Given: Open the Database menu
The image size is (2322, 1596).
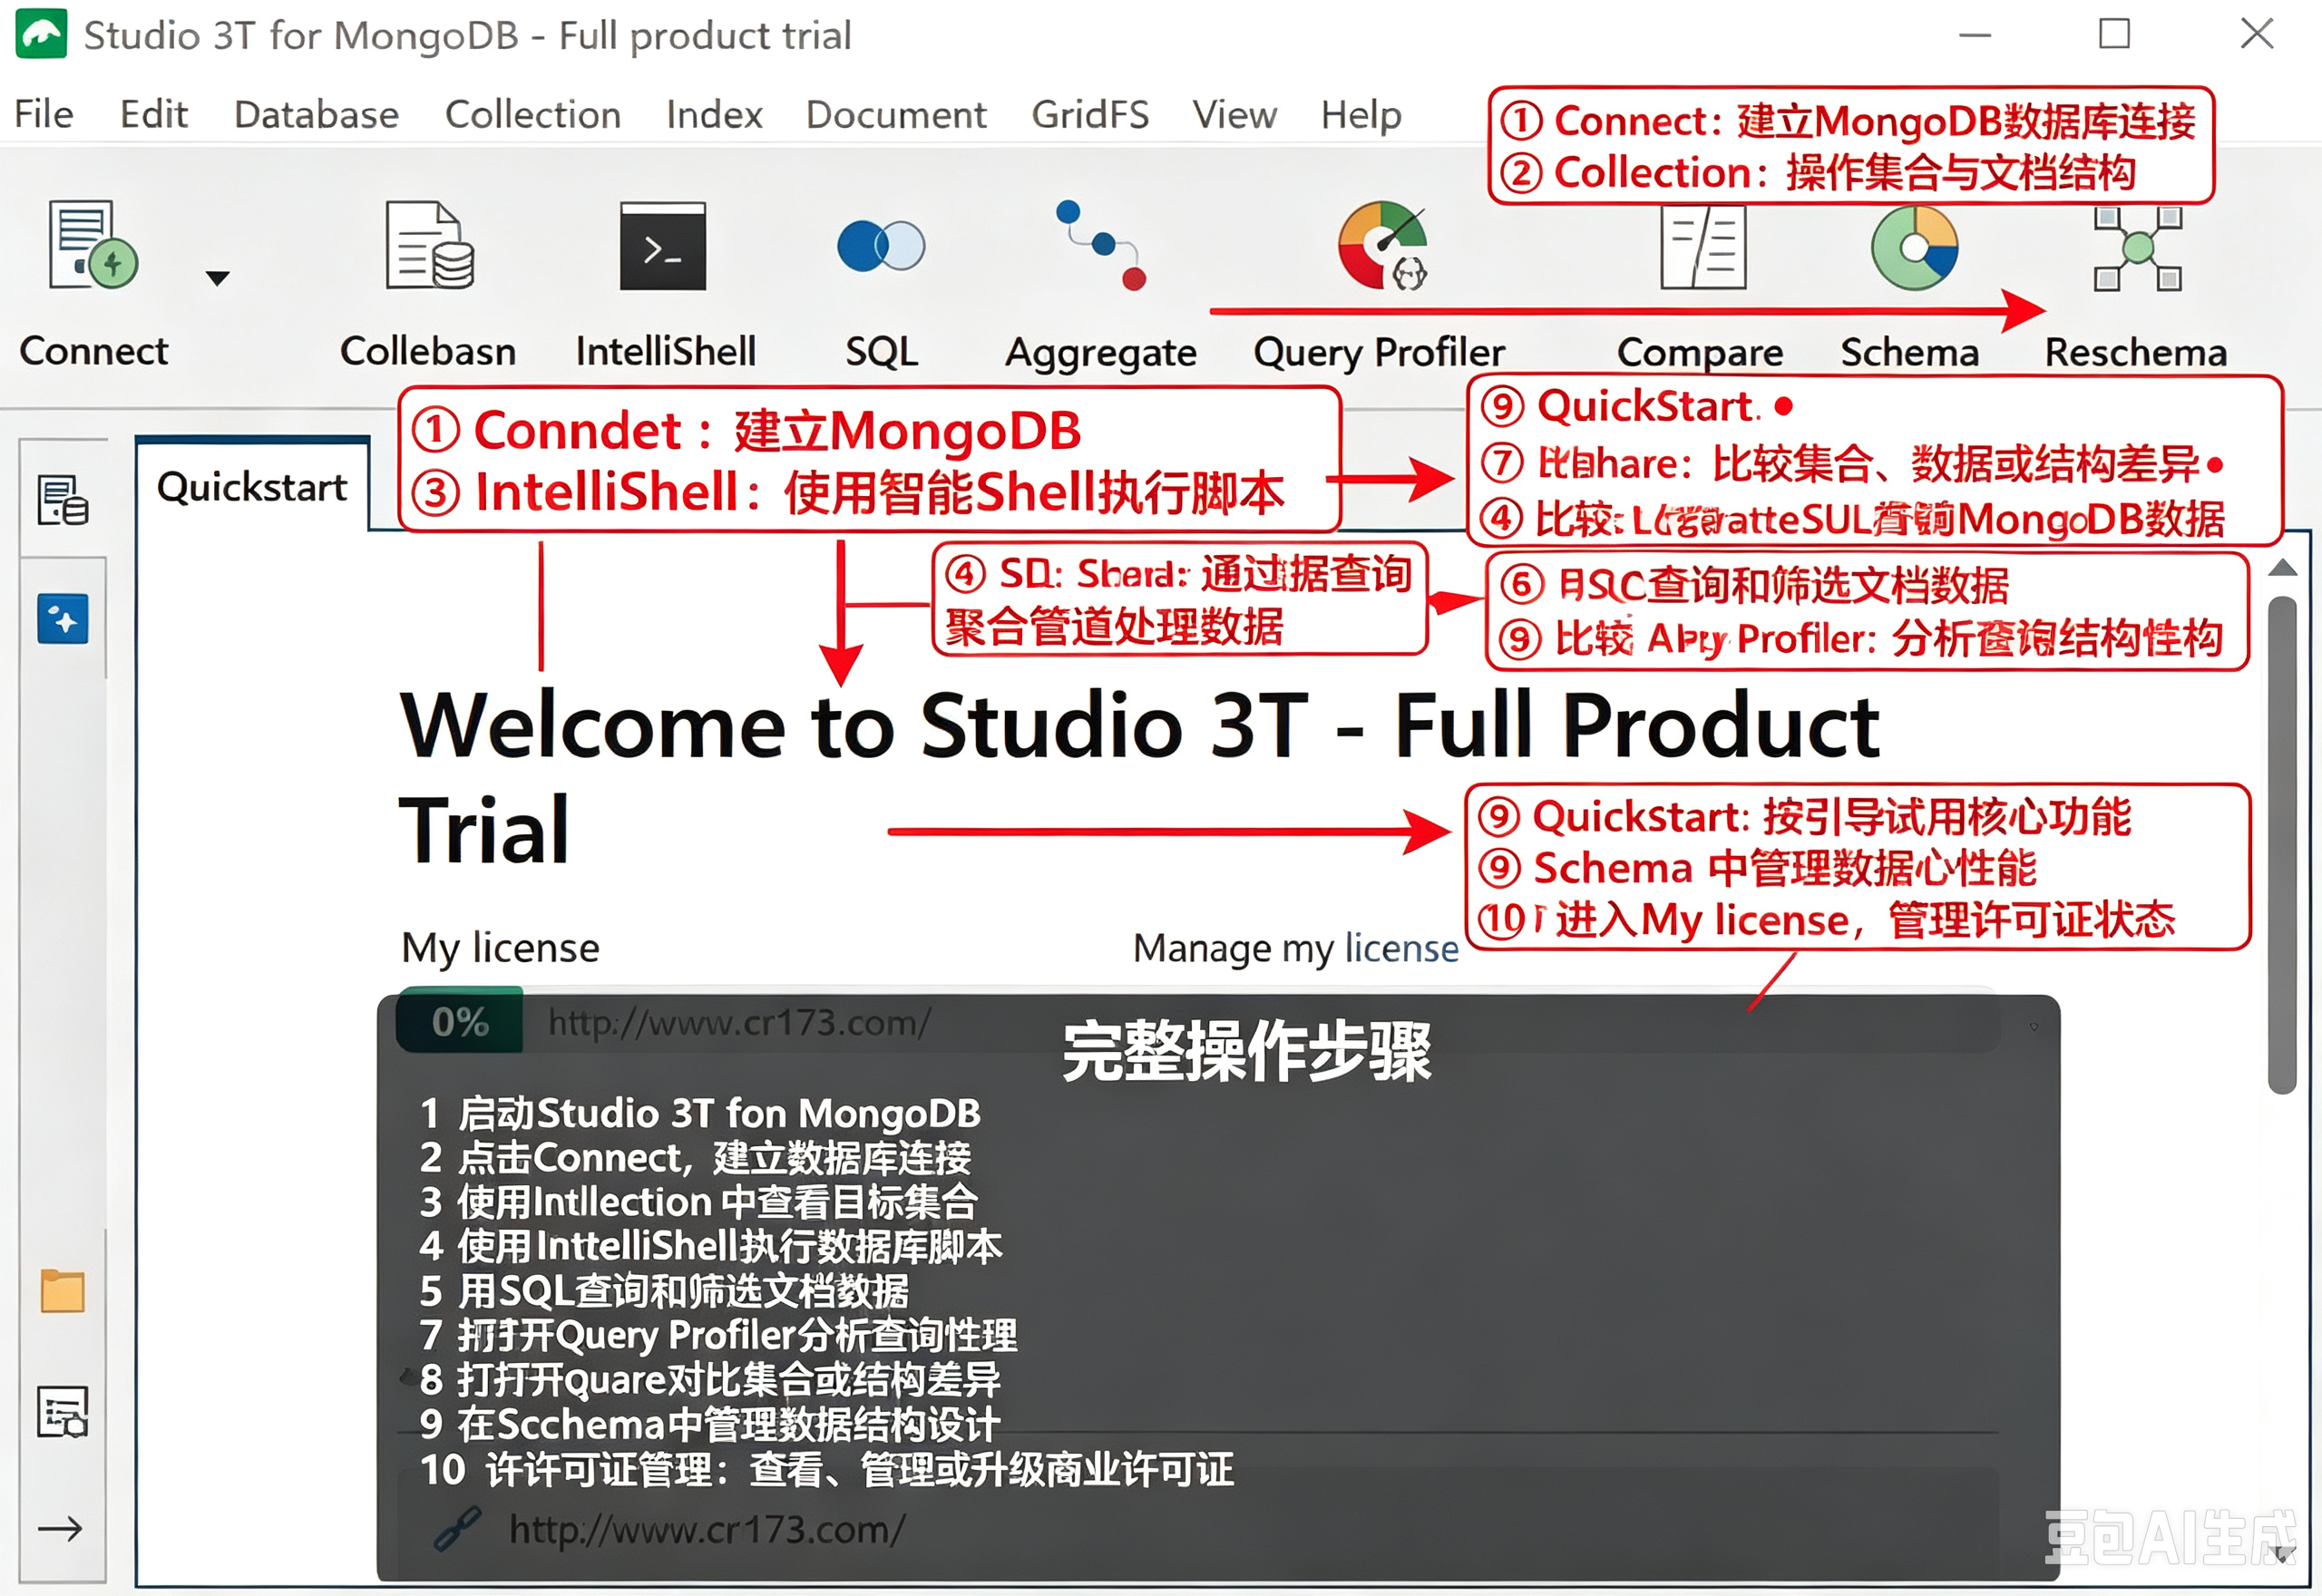Looking at the screenshot, I should click(x=316, y=114).
